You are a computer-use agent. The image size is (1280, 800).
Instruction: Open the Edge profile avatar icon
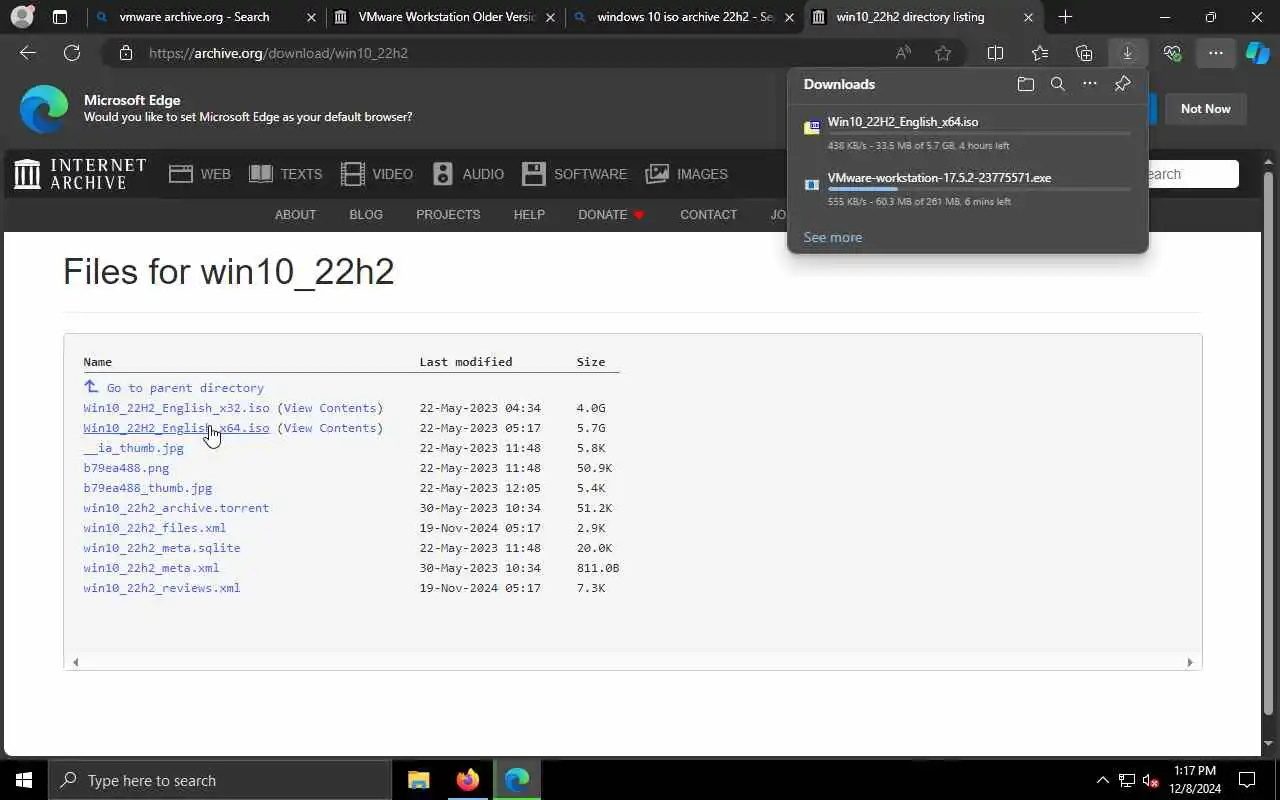[21, 17]
